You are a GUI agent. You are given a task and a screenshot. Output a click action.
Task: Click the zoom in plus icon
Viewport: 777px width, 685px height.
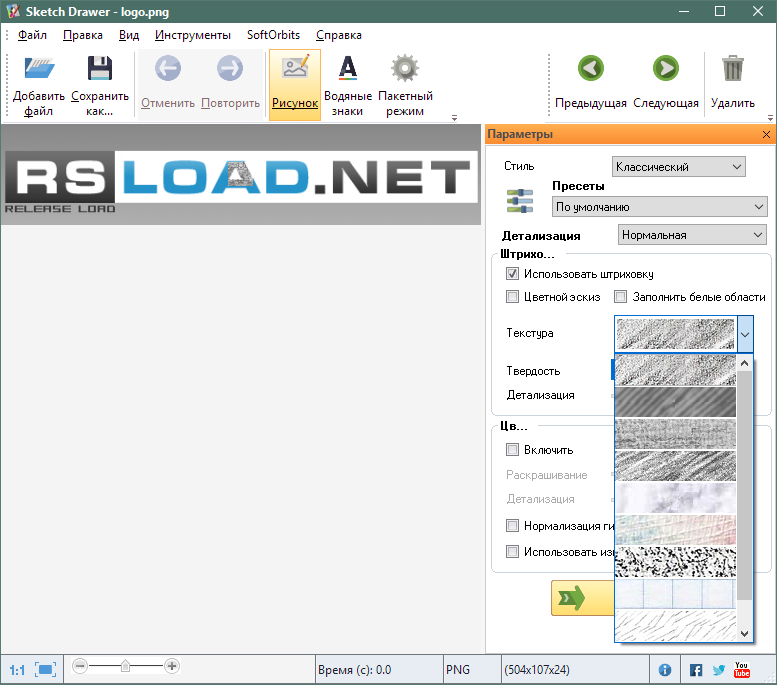pyautogui.click(x=172, y=666)
